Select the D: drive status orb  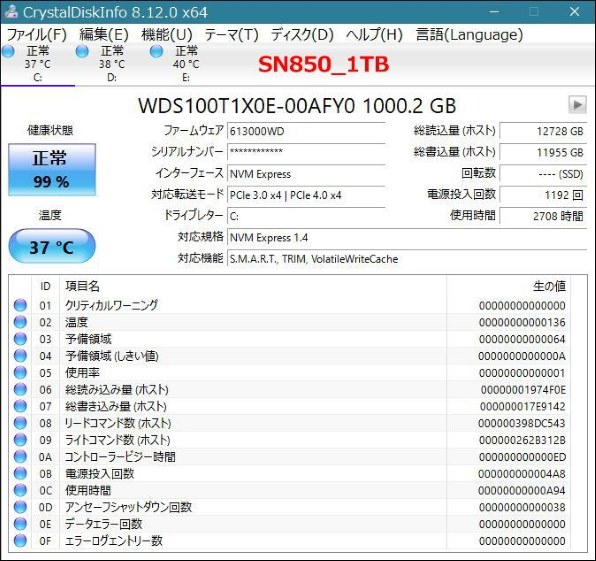(x=82, y=52)
